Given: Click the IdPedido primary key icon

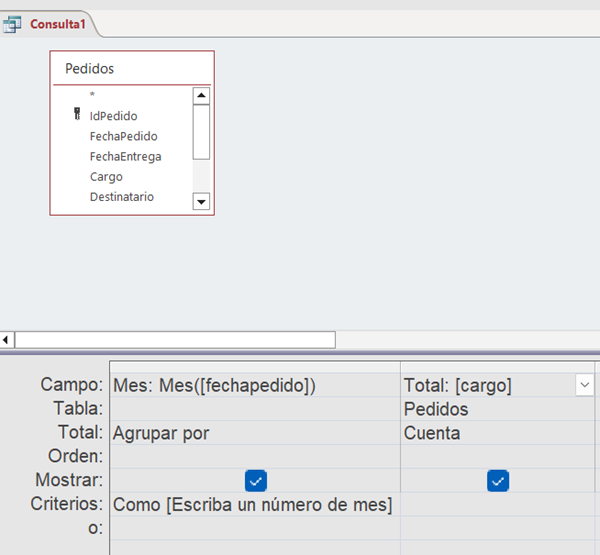Looking at the screenshot, I should coord(77,115).
